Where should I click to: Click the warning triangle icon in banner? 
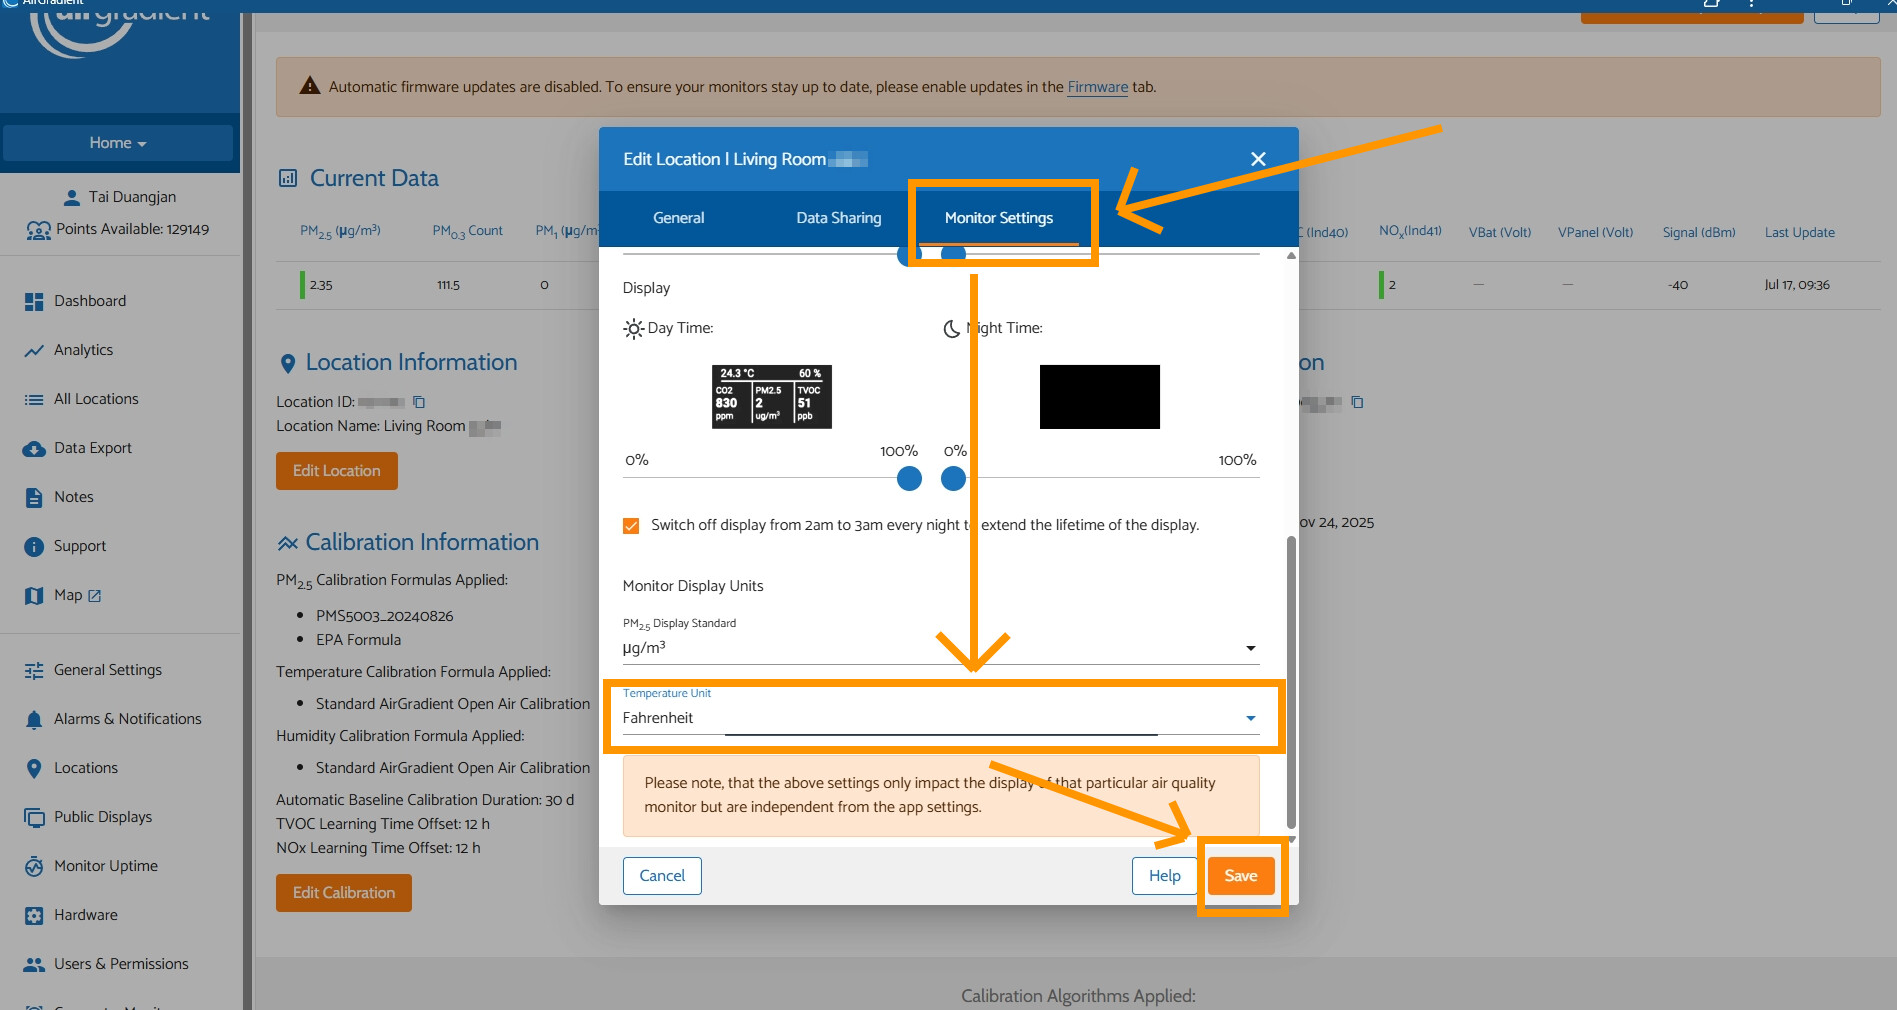(310, 86)
